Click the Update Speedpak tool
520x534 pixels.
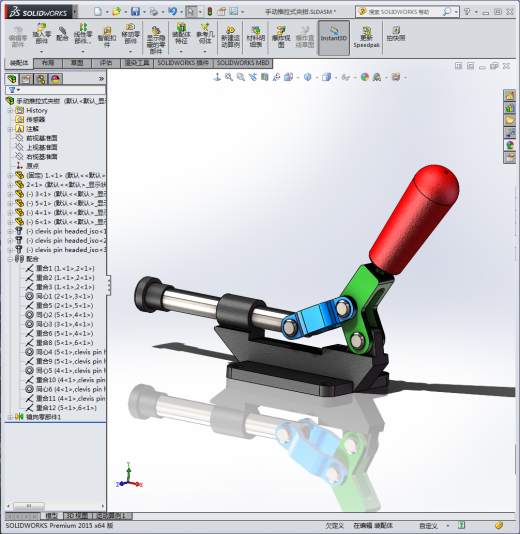(366, 37)
